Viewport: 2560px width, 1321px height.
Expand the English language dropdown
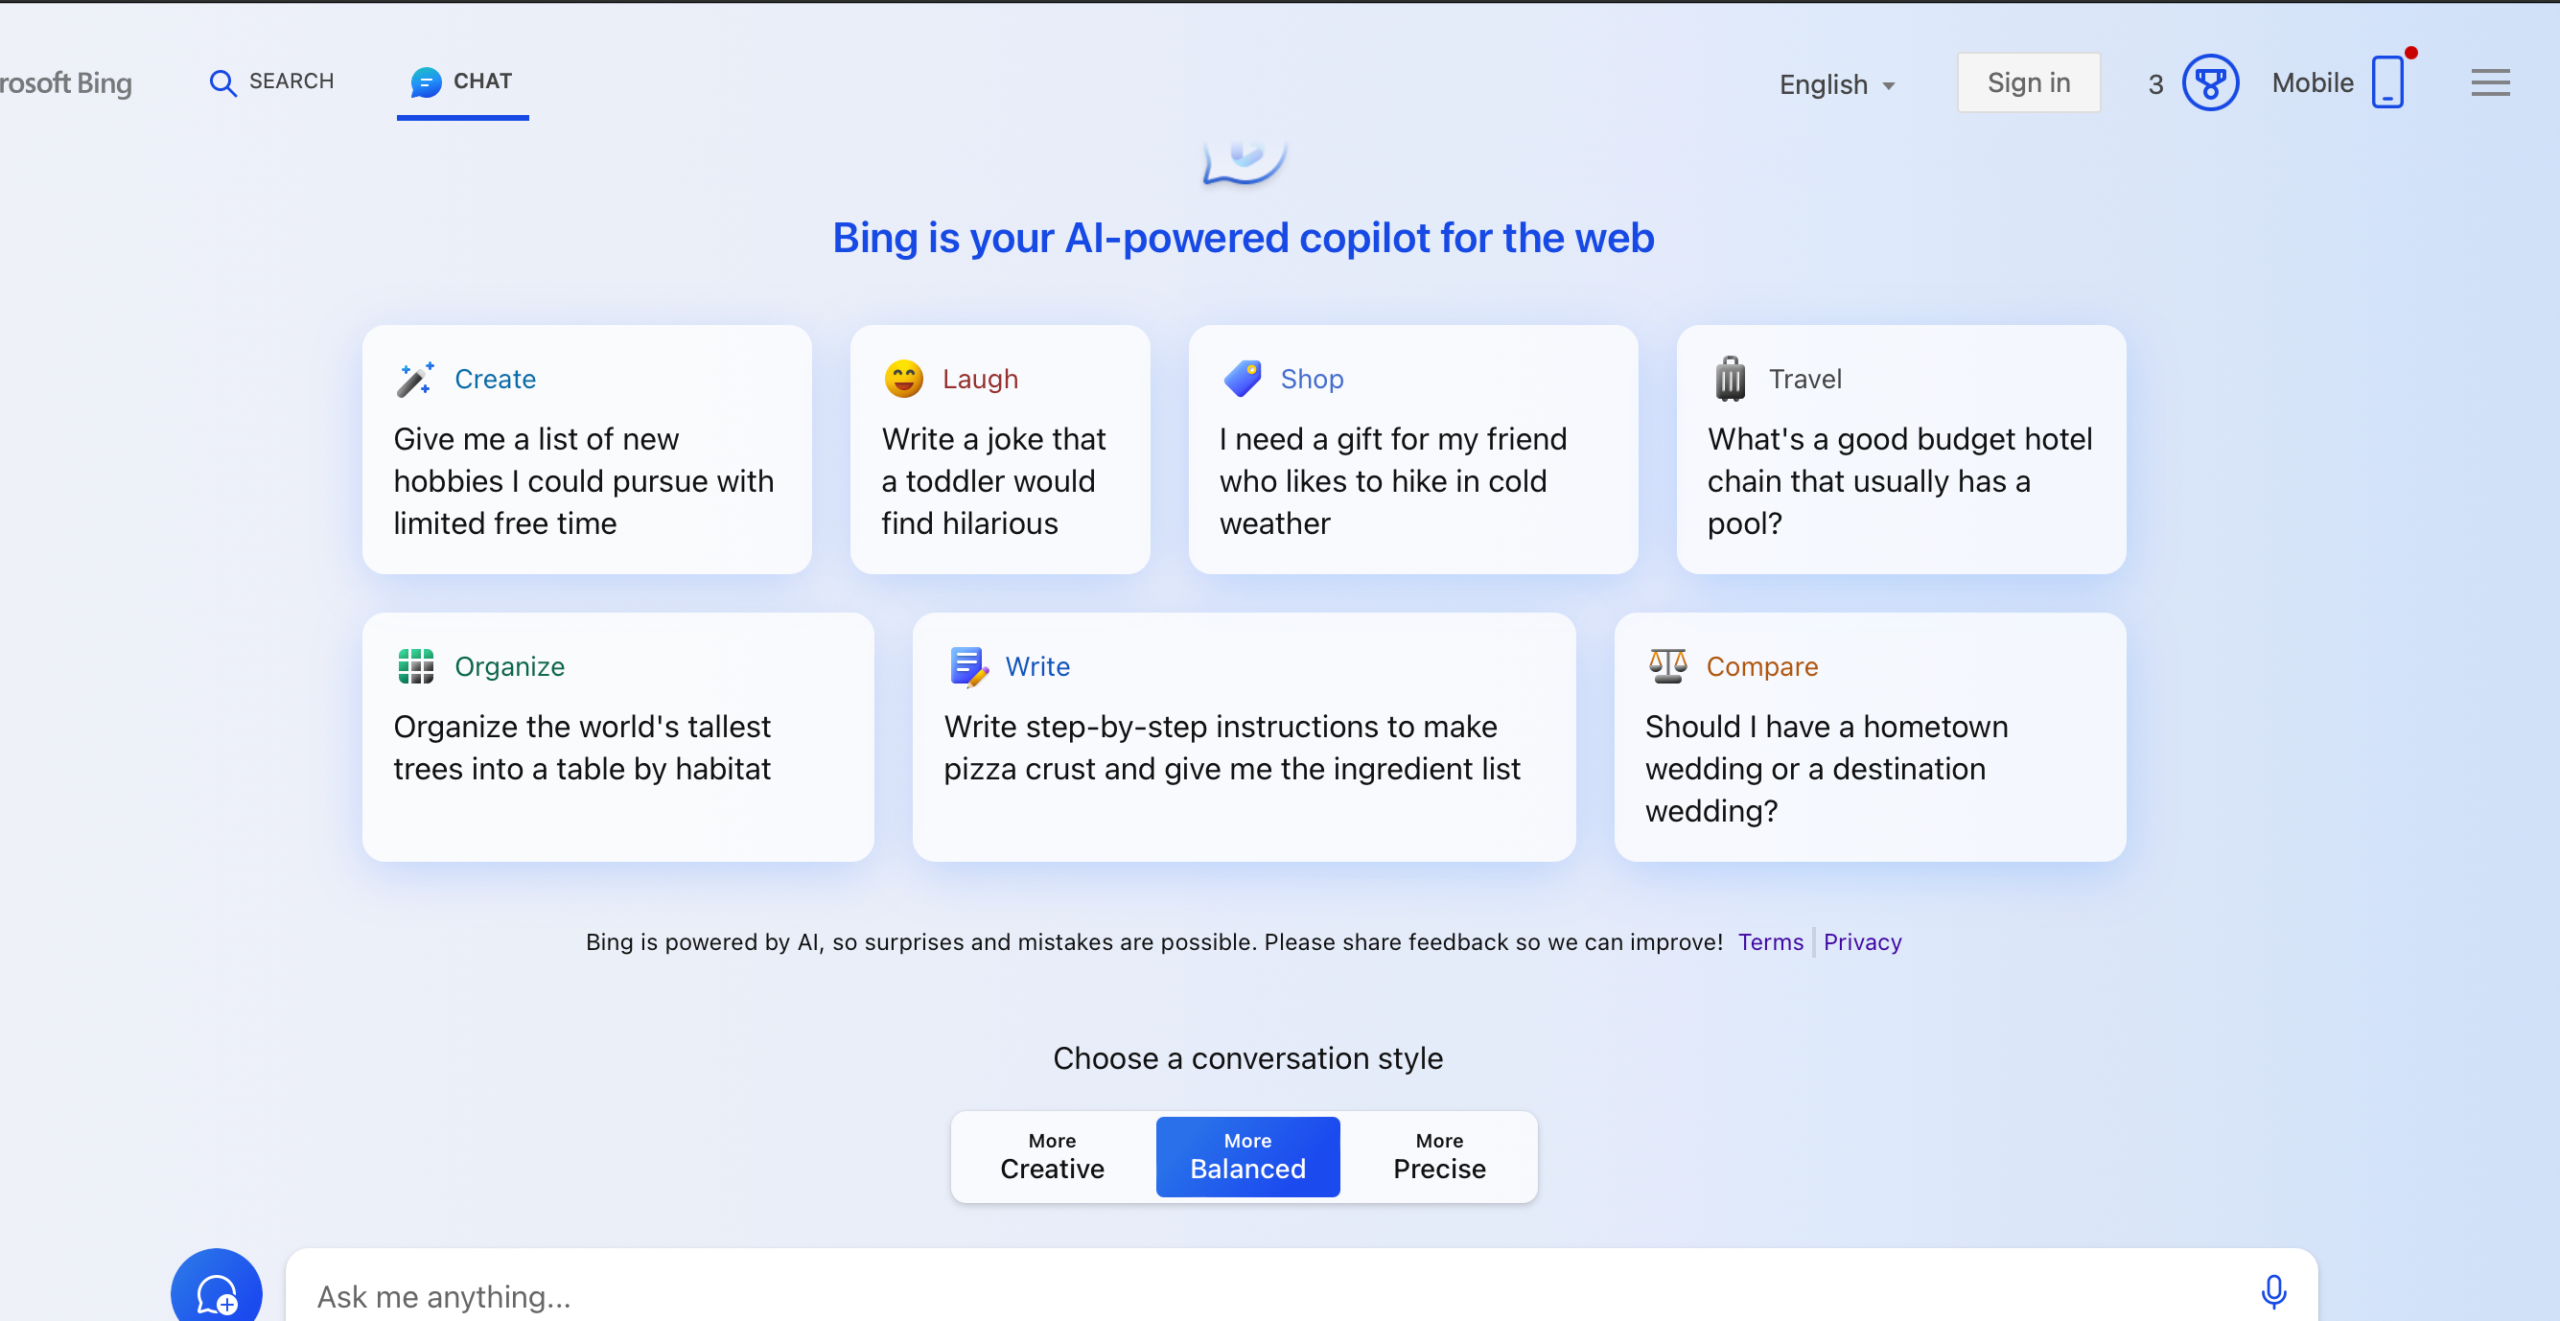[x=1836, y=85]
